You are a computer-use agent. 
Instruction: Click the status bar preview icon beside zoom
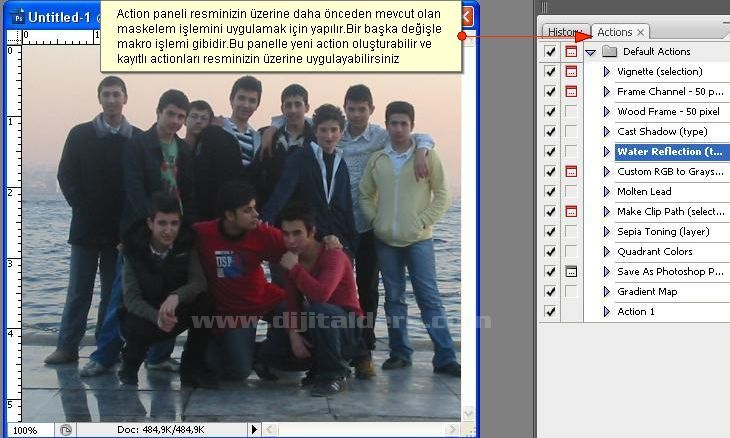point(66,429)
